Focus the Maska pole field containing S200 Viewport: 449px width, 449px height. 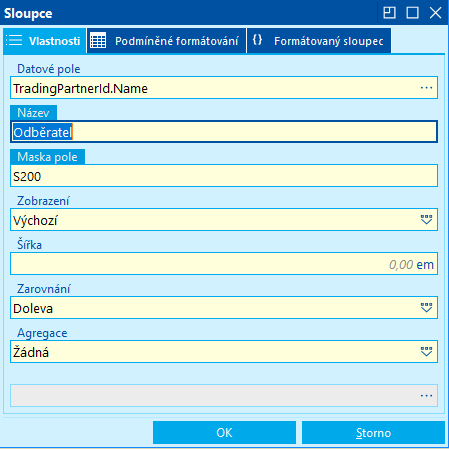(x=224, y=176)
